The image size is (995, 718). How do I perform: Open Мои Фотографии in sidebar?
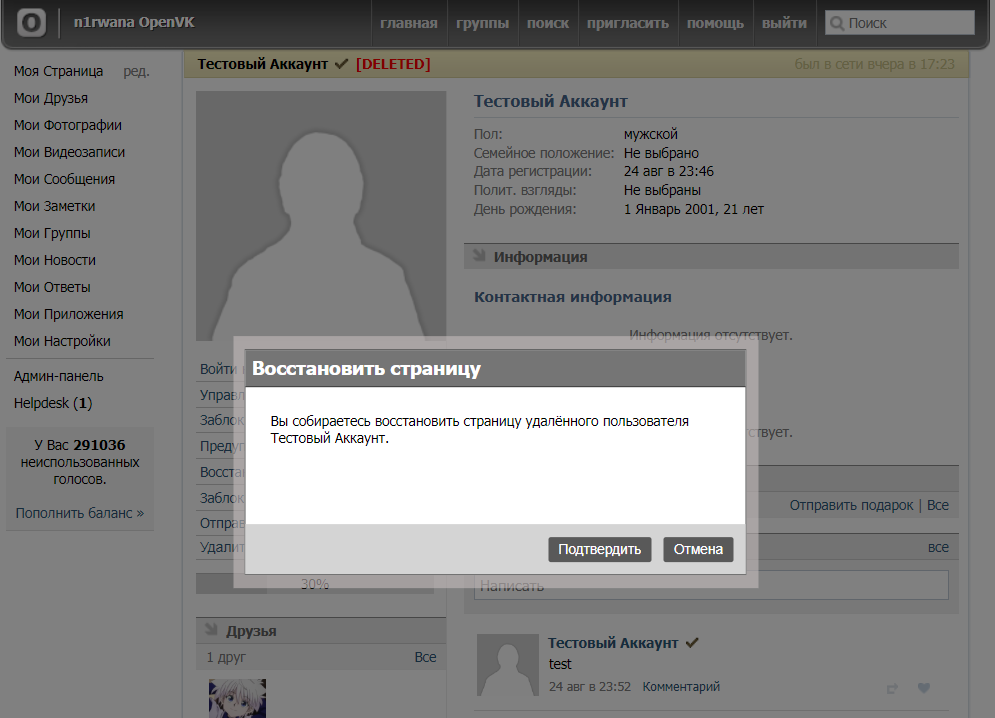tap(68, 125)
